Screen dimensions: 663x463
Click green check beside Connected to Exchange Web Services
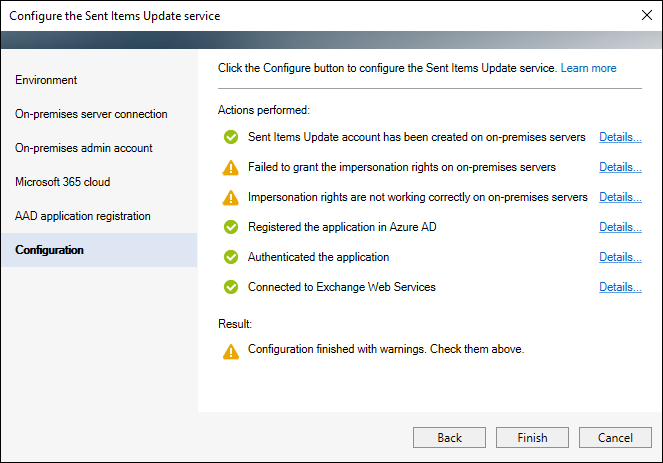(x=231, y=287)
